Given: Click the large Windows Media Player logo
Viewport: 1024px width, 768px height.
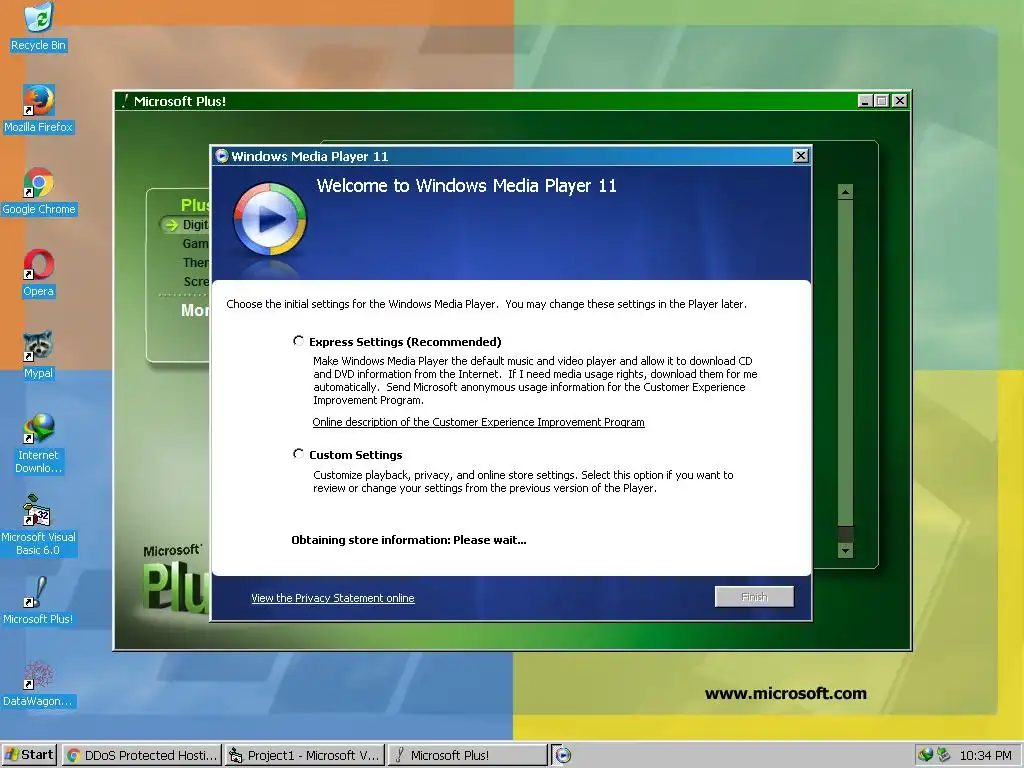Looking at the screenshot, I should [x=270, y=219].
